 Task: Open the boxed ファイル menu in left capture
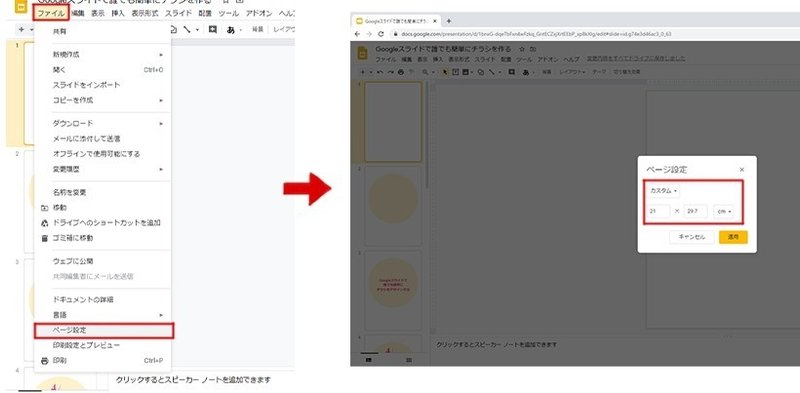pyautogui.click(x=51, y=13)
